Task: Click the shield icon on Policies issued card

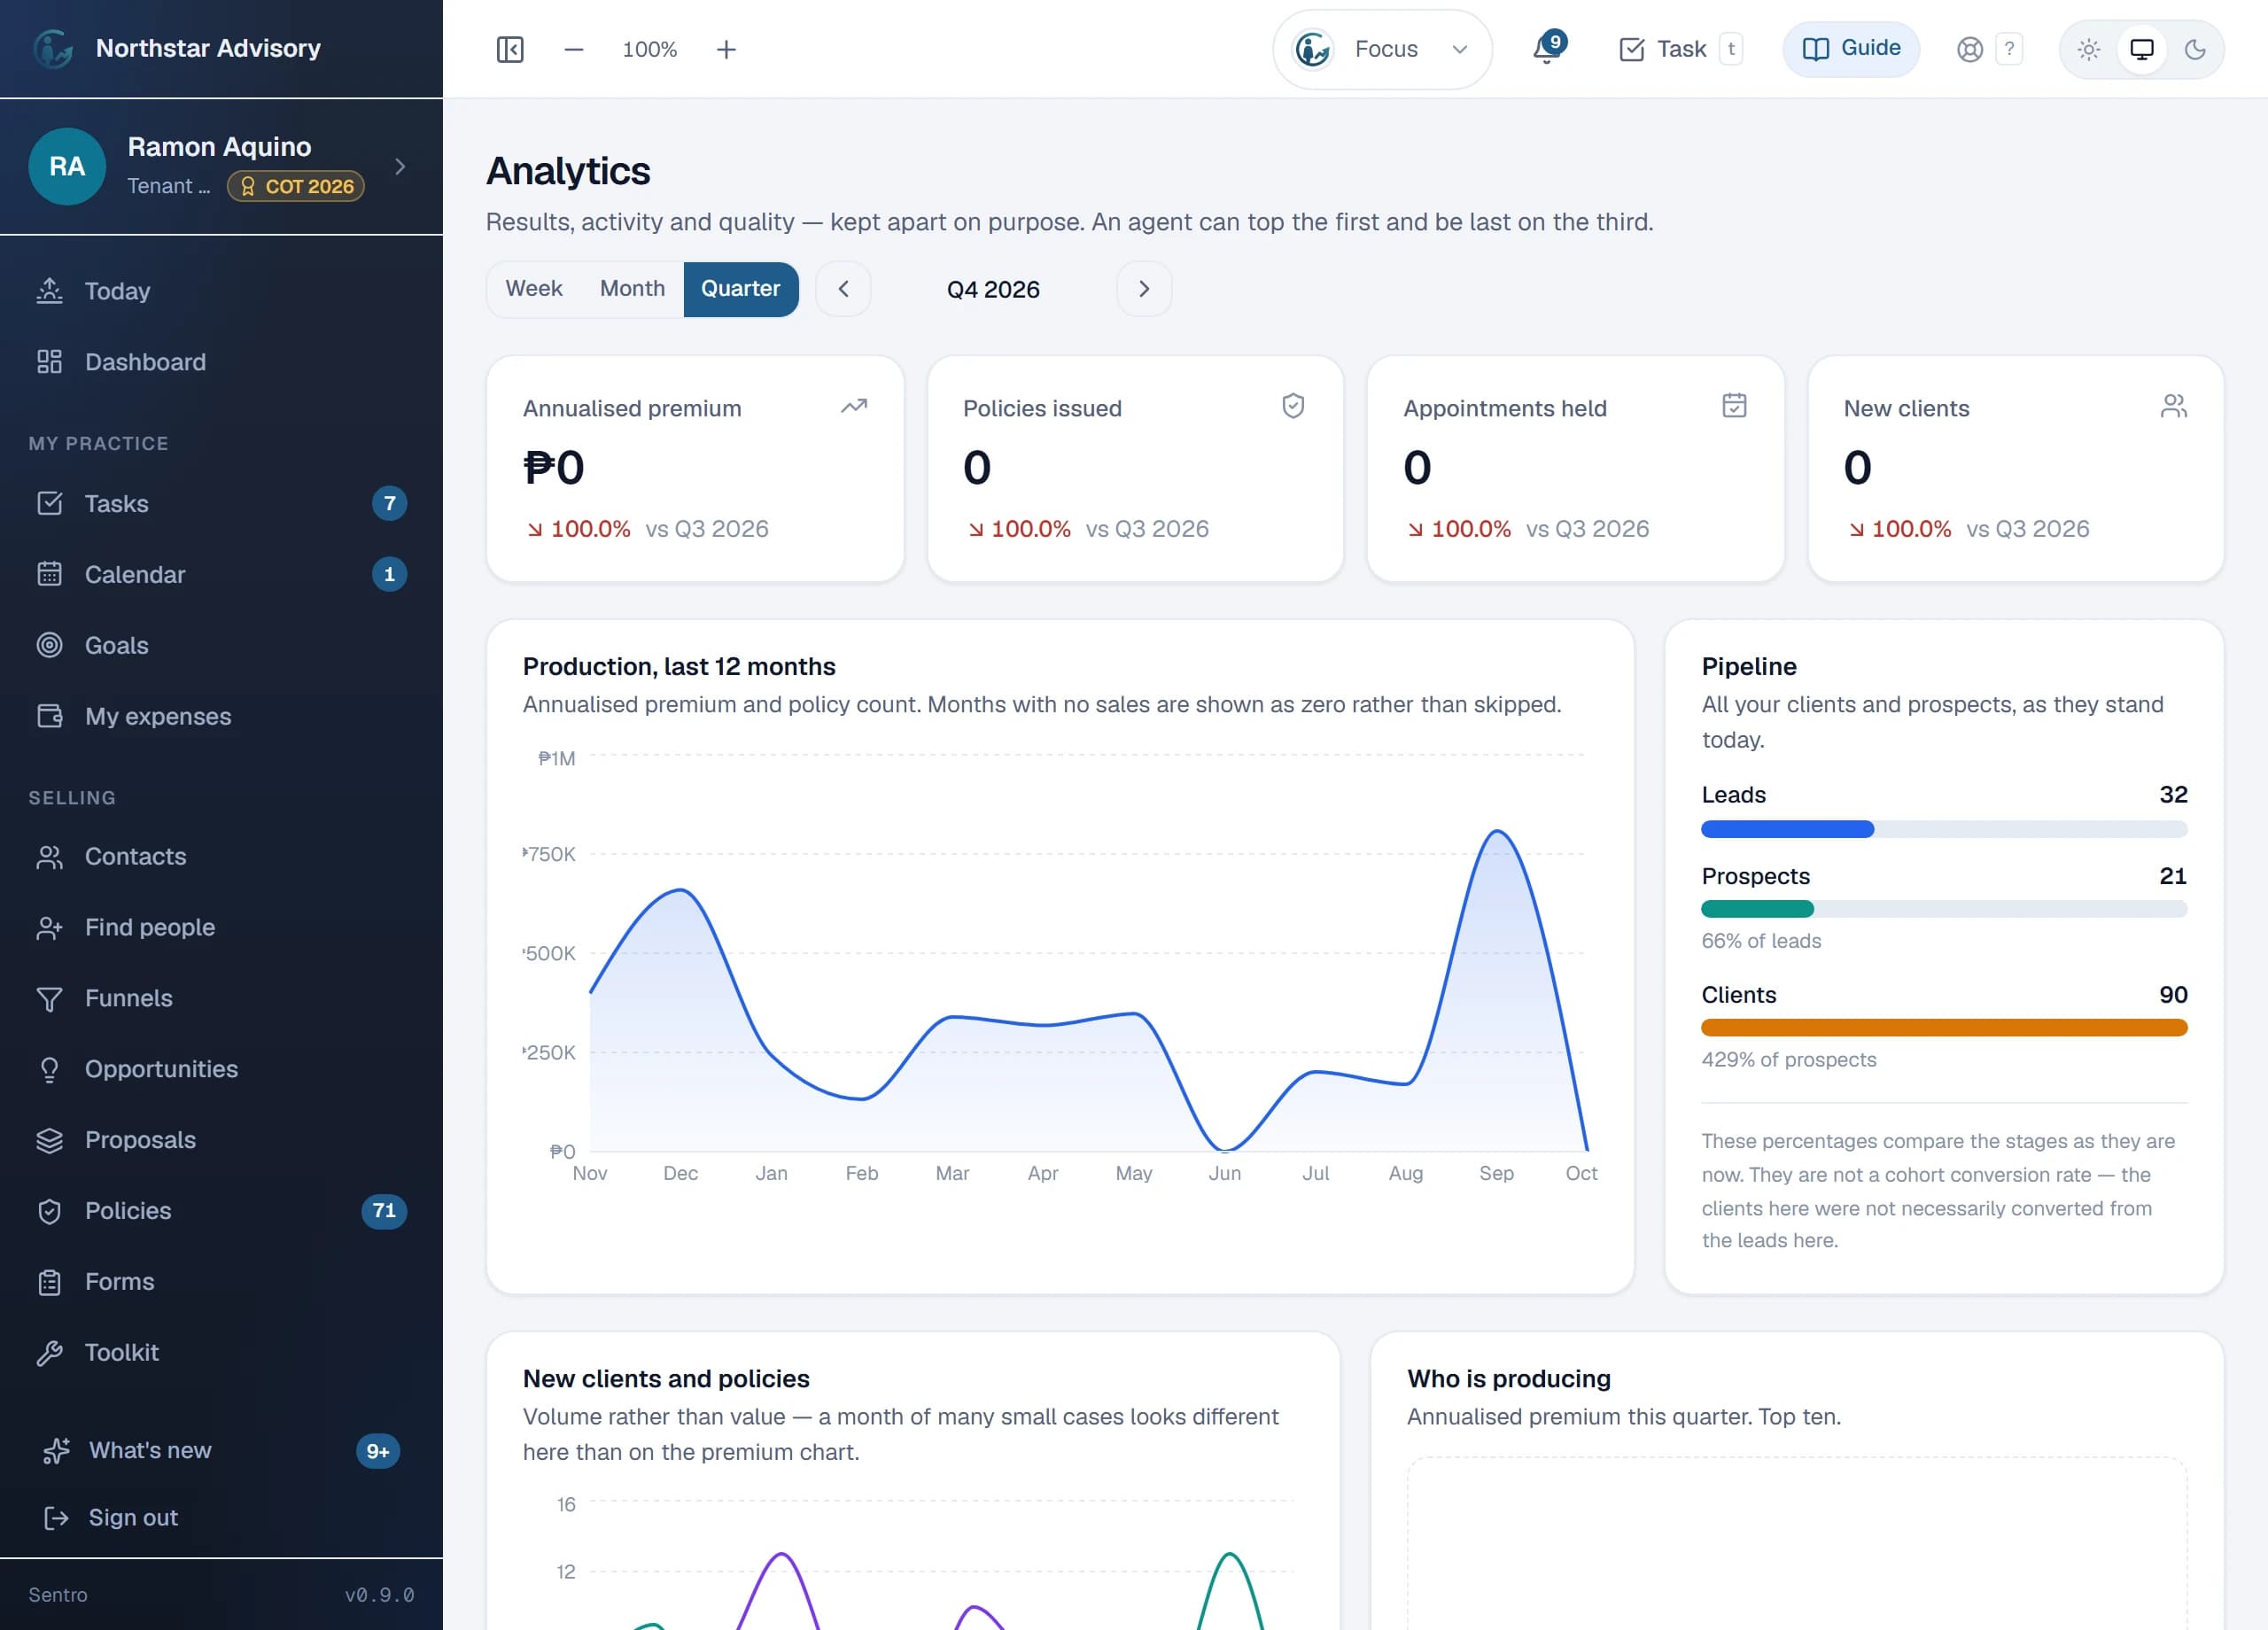Action: (x=1293, y=406)
